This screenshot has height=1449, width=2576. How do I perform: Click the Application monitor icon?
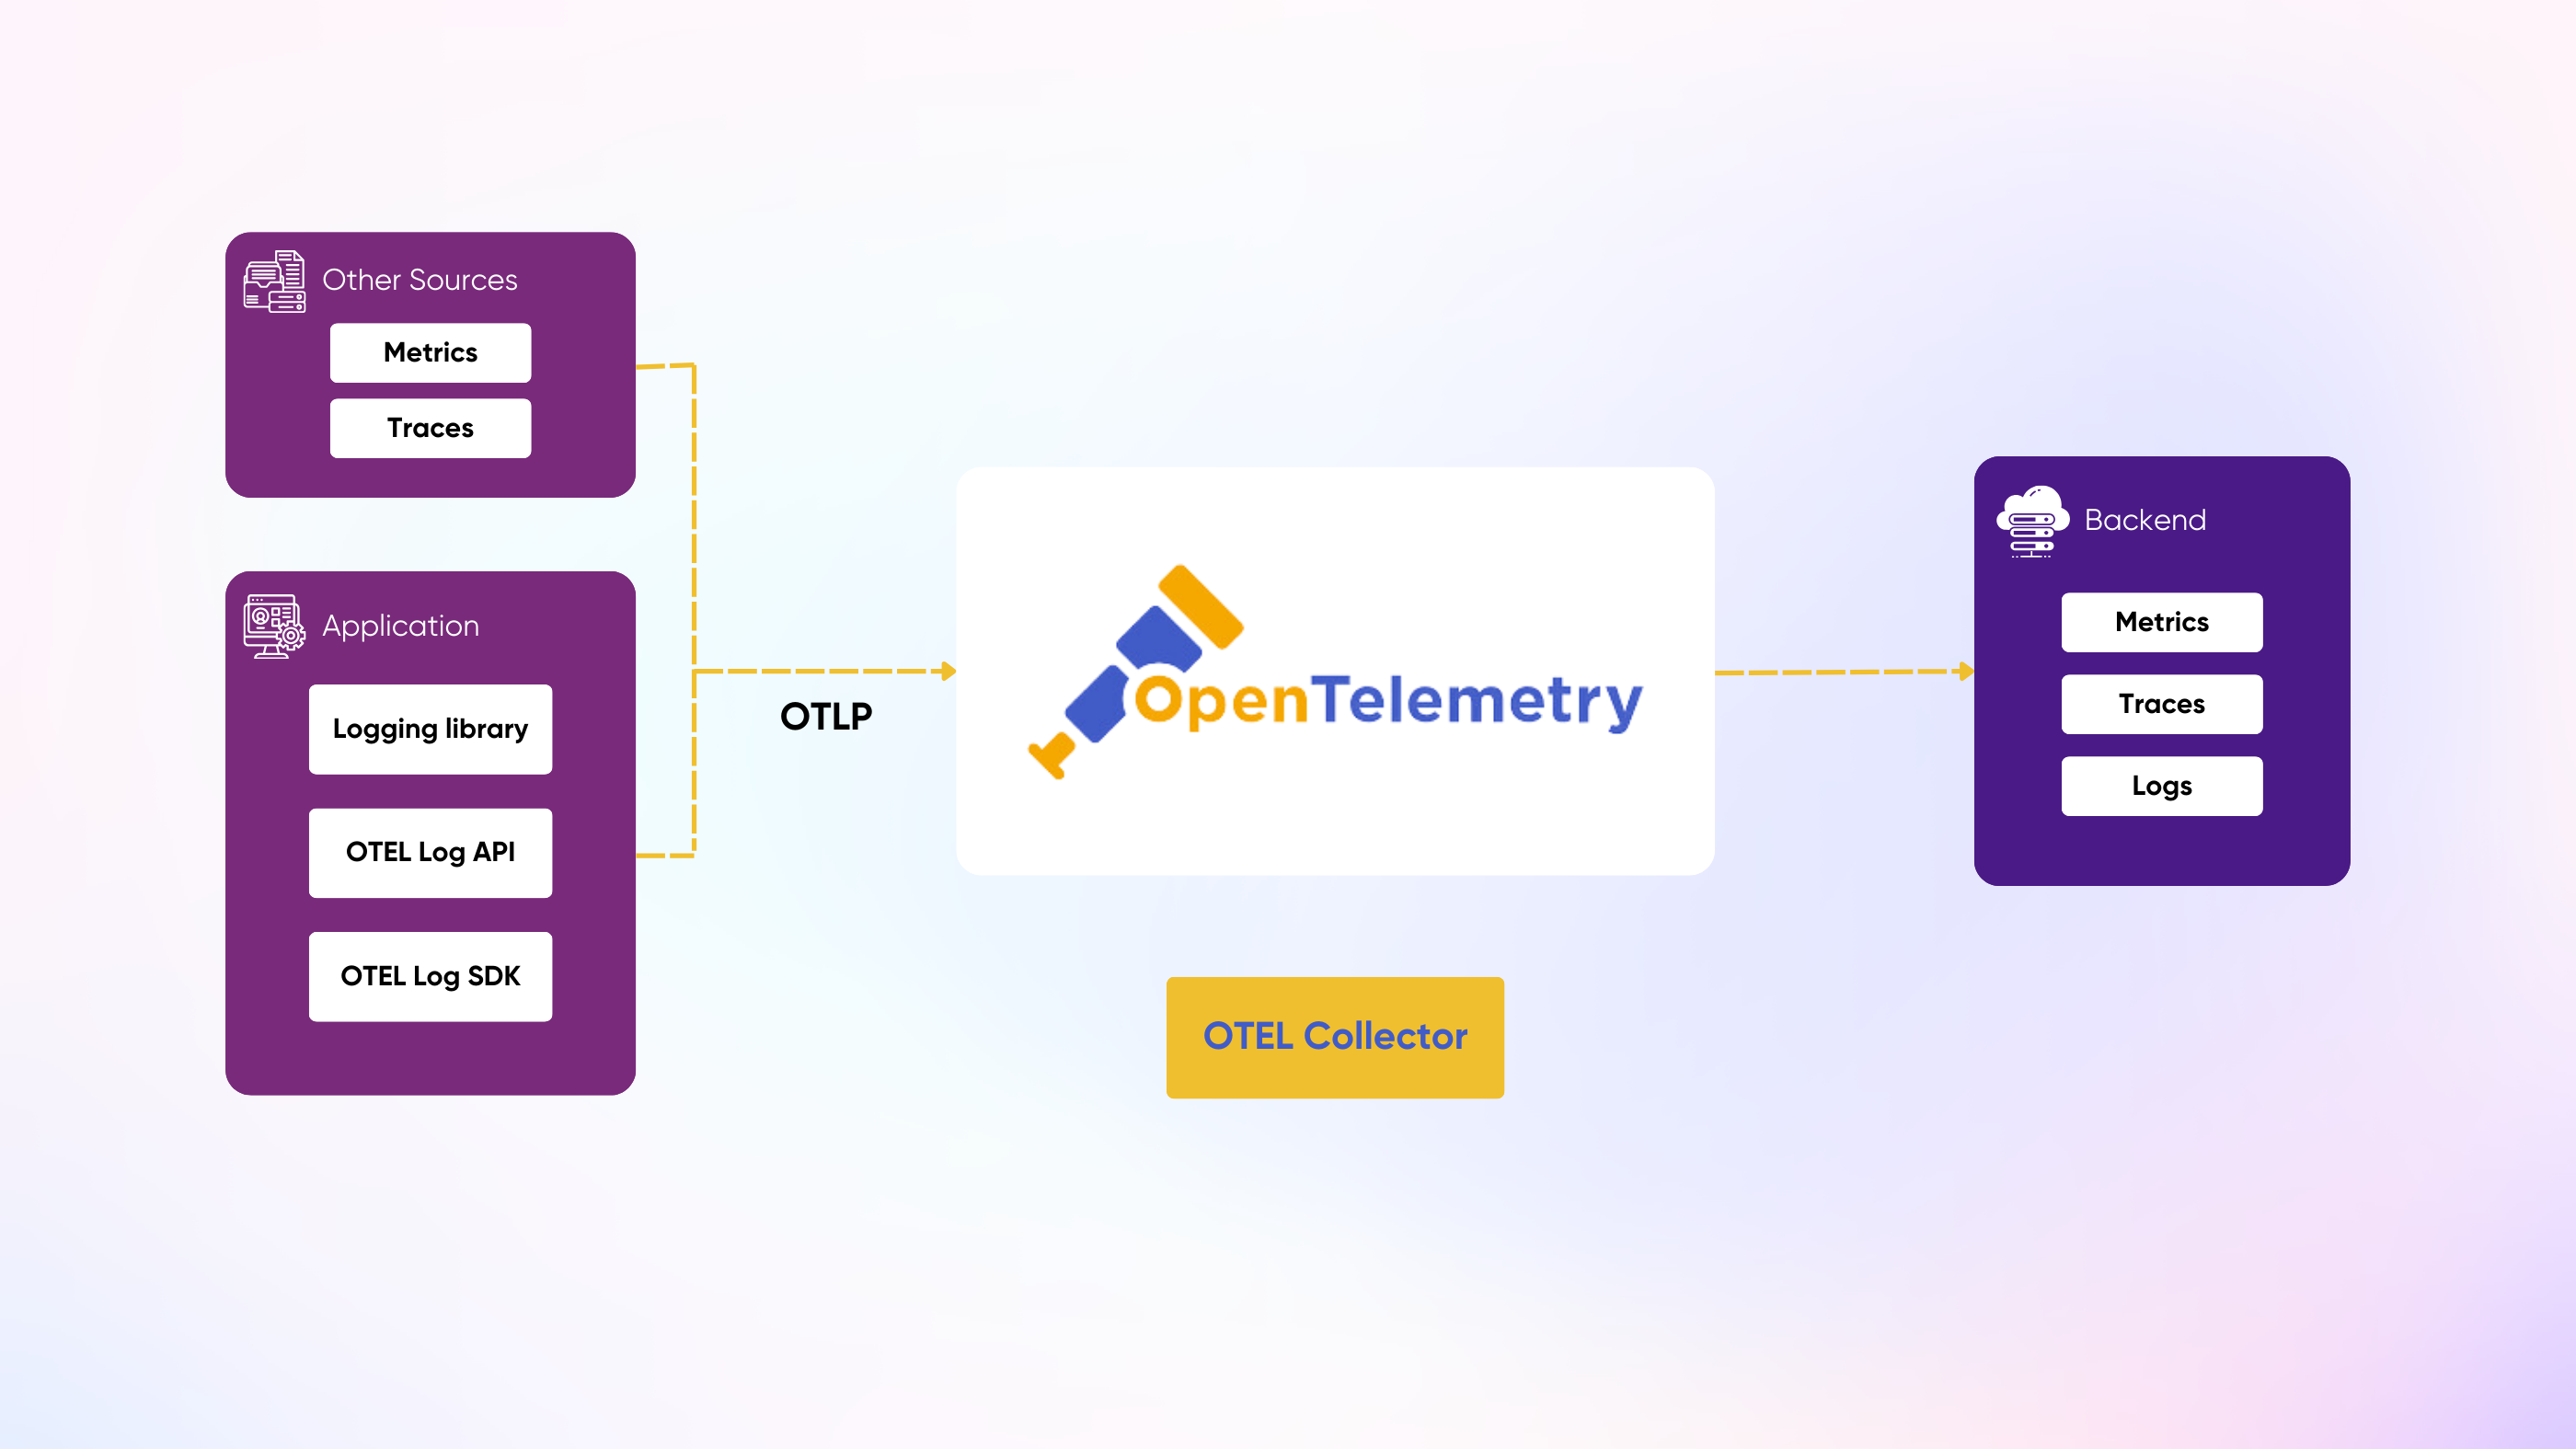pos(274,627)
